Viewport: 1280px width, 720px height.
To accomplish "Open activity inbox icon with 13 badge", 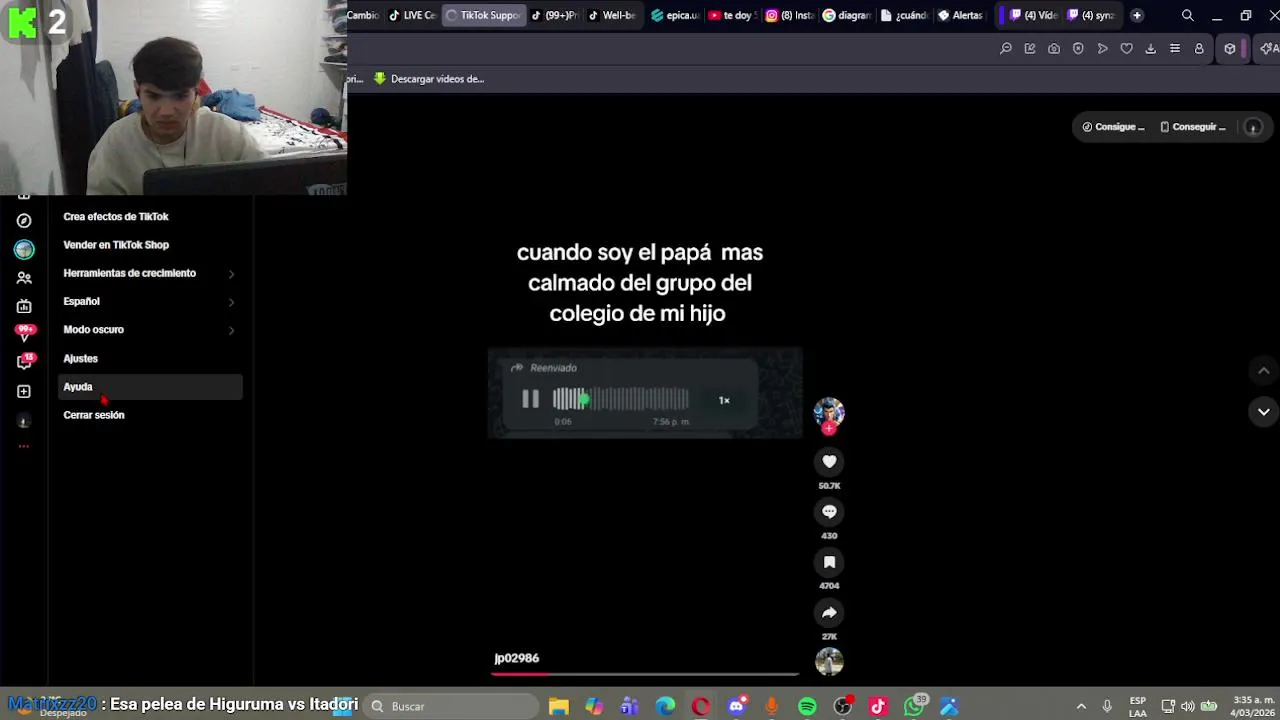I will coord(24,362).
